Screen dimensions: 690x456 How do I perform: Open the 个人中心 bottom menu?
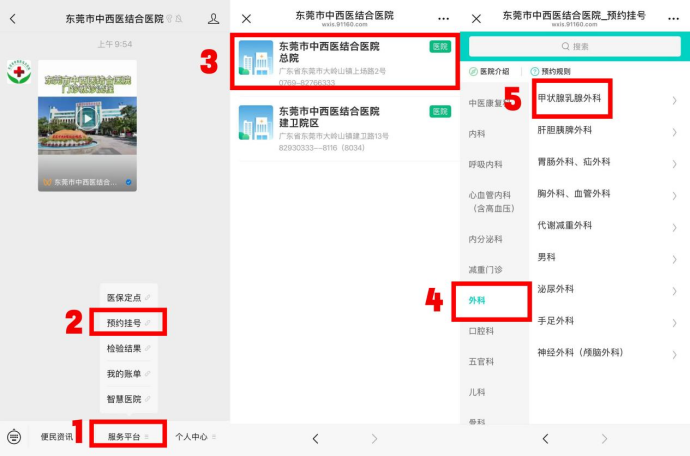point(195,437)
